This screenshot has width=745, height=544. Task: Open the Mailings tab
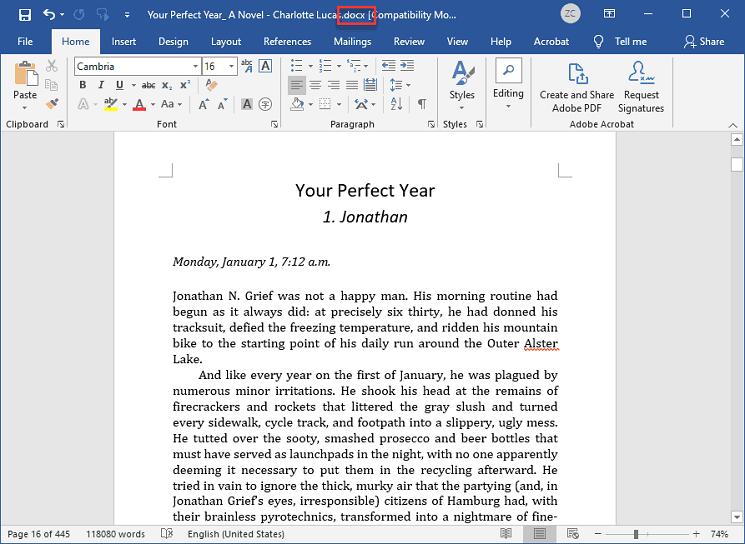352,41
